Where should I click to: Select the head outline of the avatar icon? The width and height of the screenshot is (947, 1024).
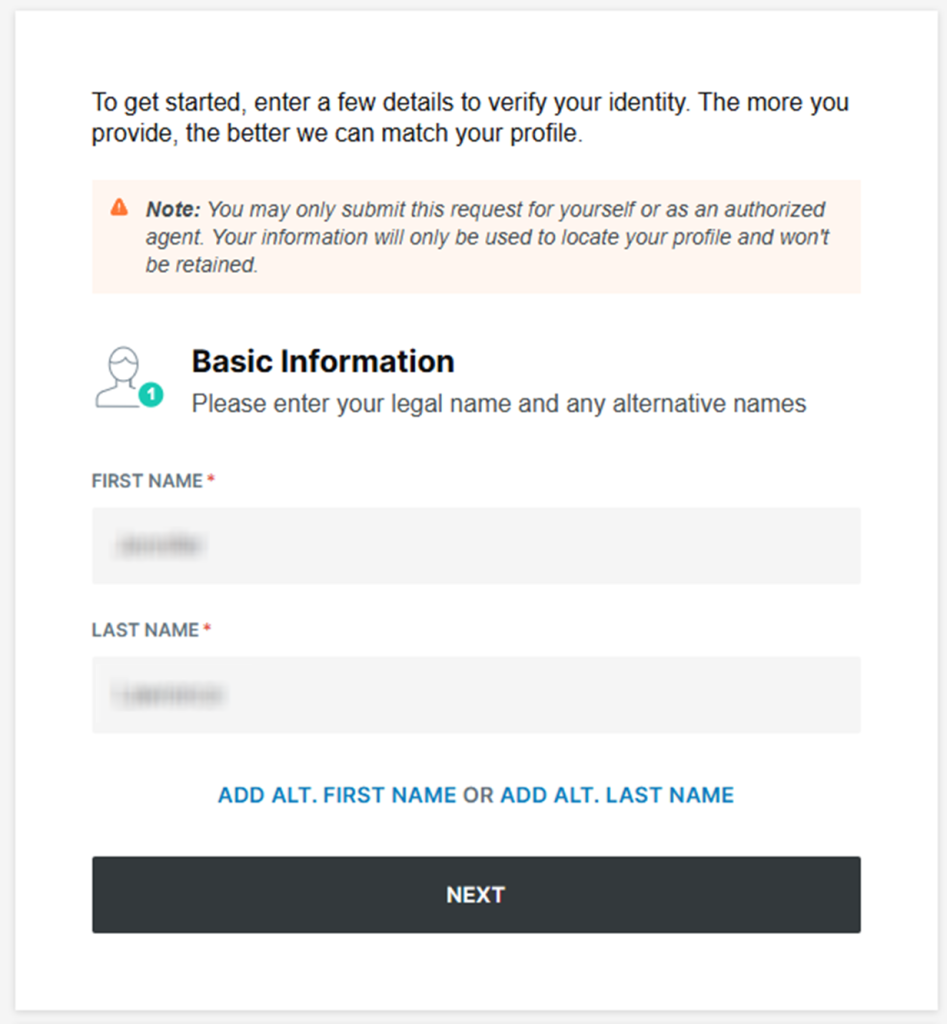click(x=122, y=362)
